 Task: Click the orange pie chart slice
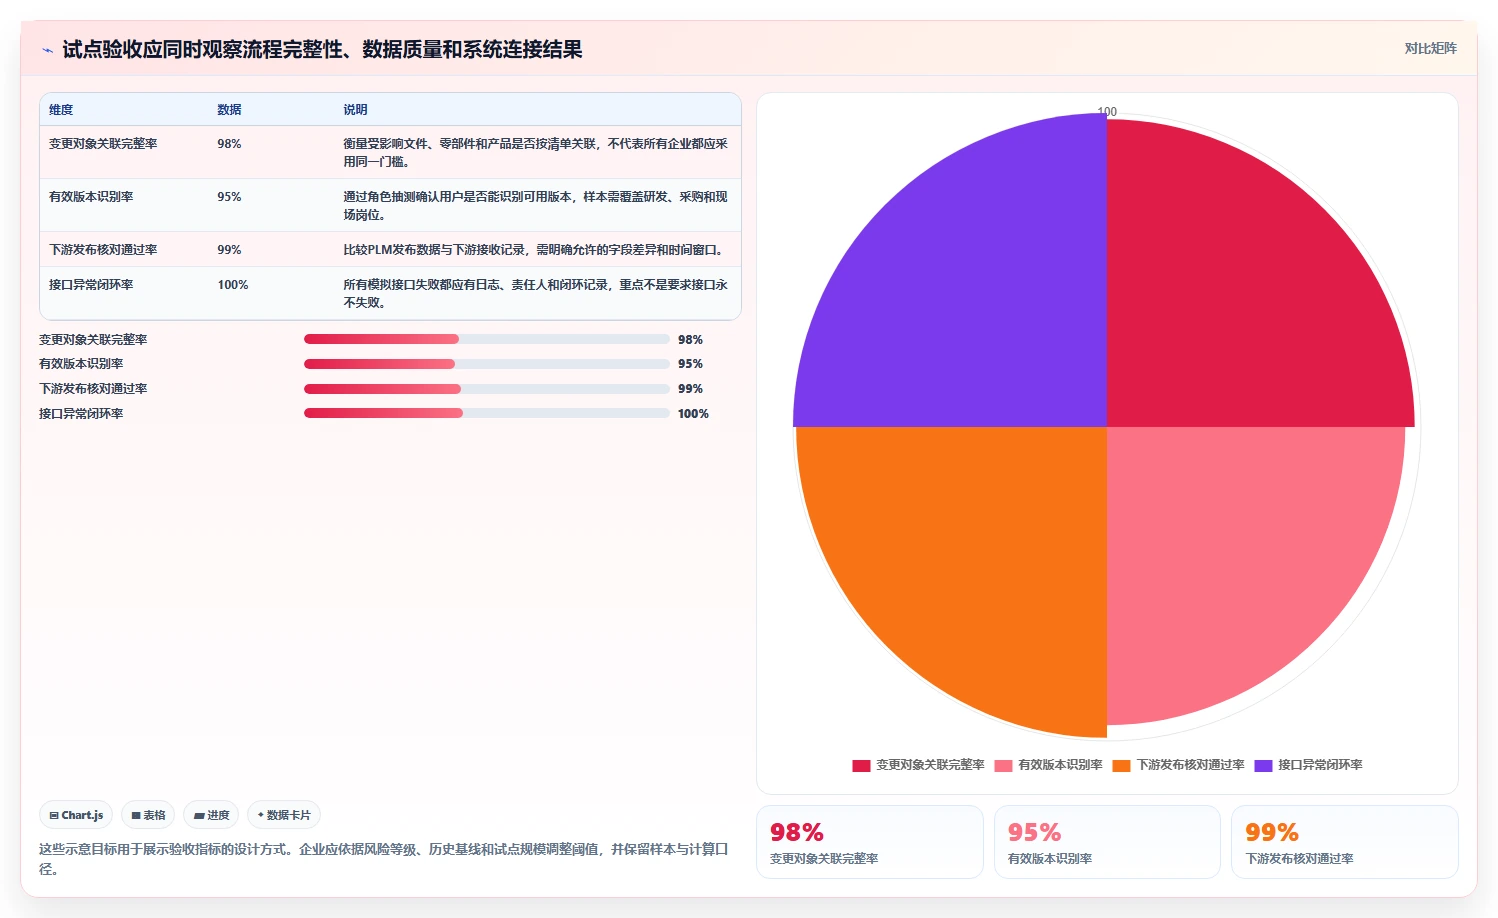[x=975, y=560]
